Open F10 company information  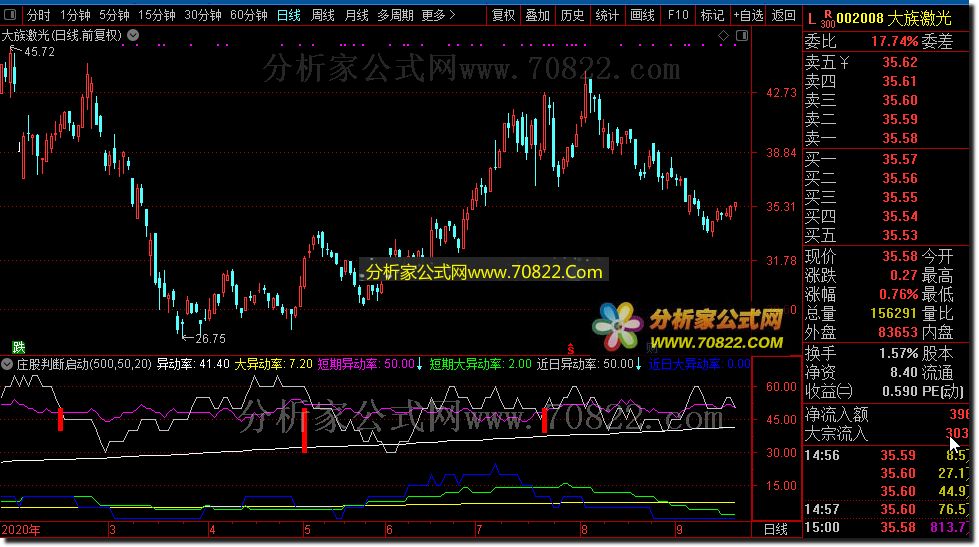point(677,14)
